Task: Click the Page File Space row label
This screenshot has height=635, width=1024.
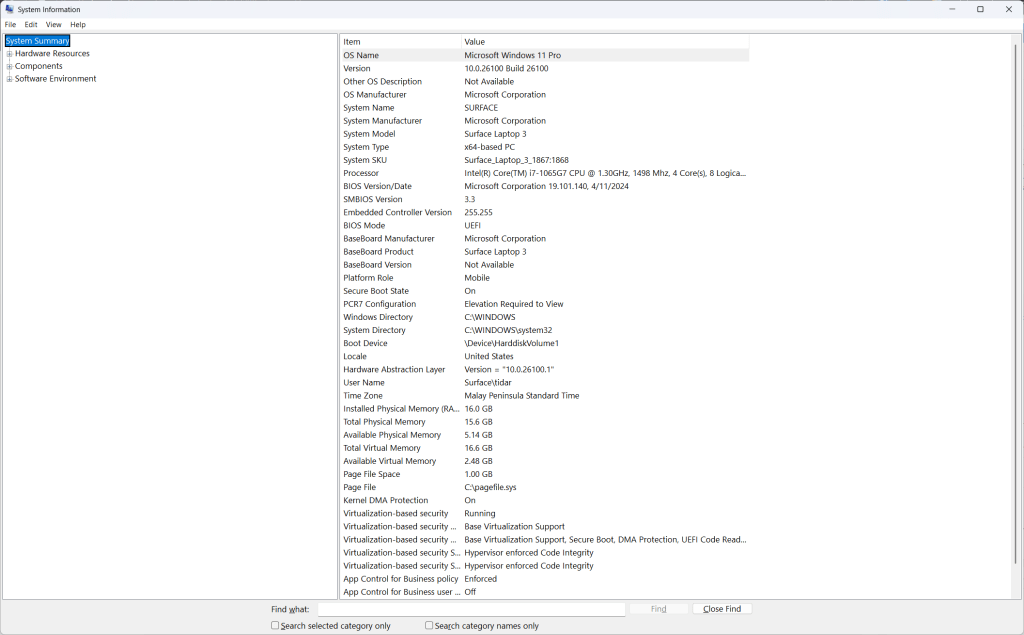Action: coord(372,474)
